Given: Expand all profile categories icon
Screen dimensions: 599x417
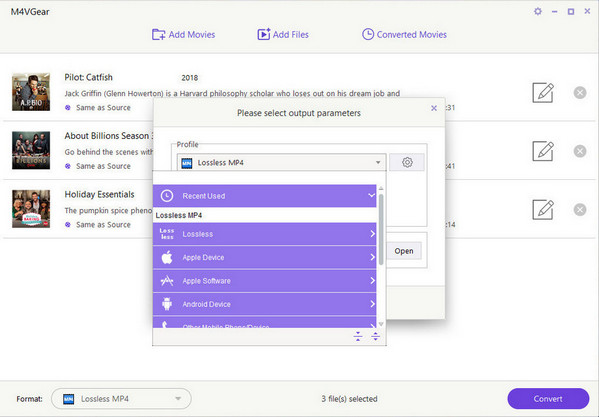Looking at the screenshot, I should (375, 336).
